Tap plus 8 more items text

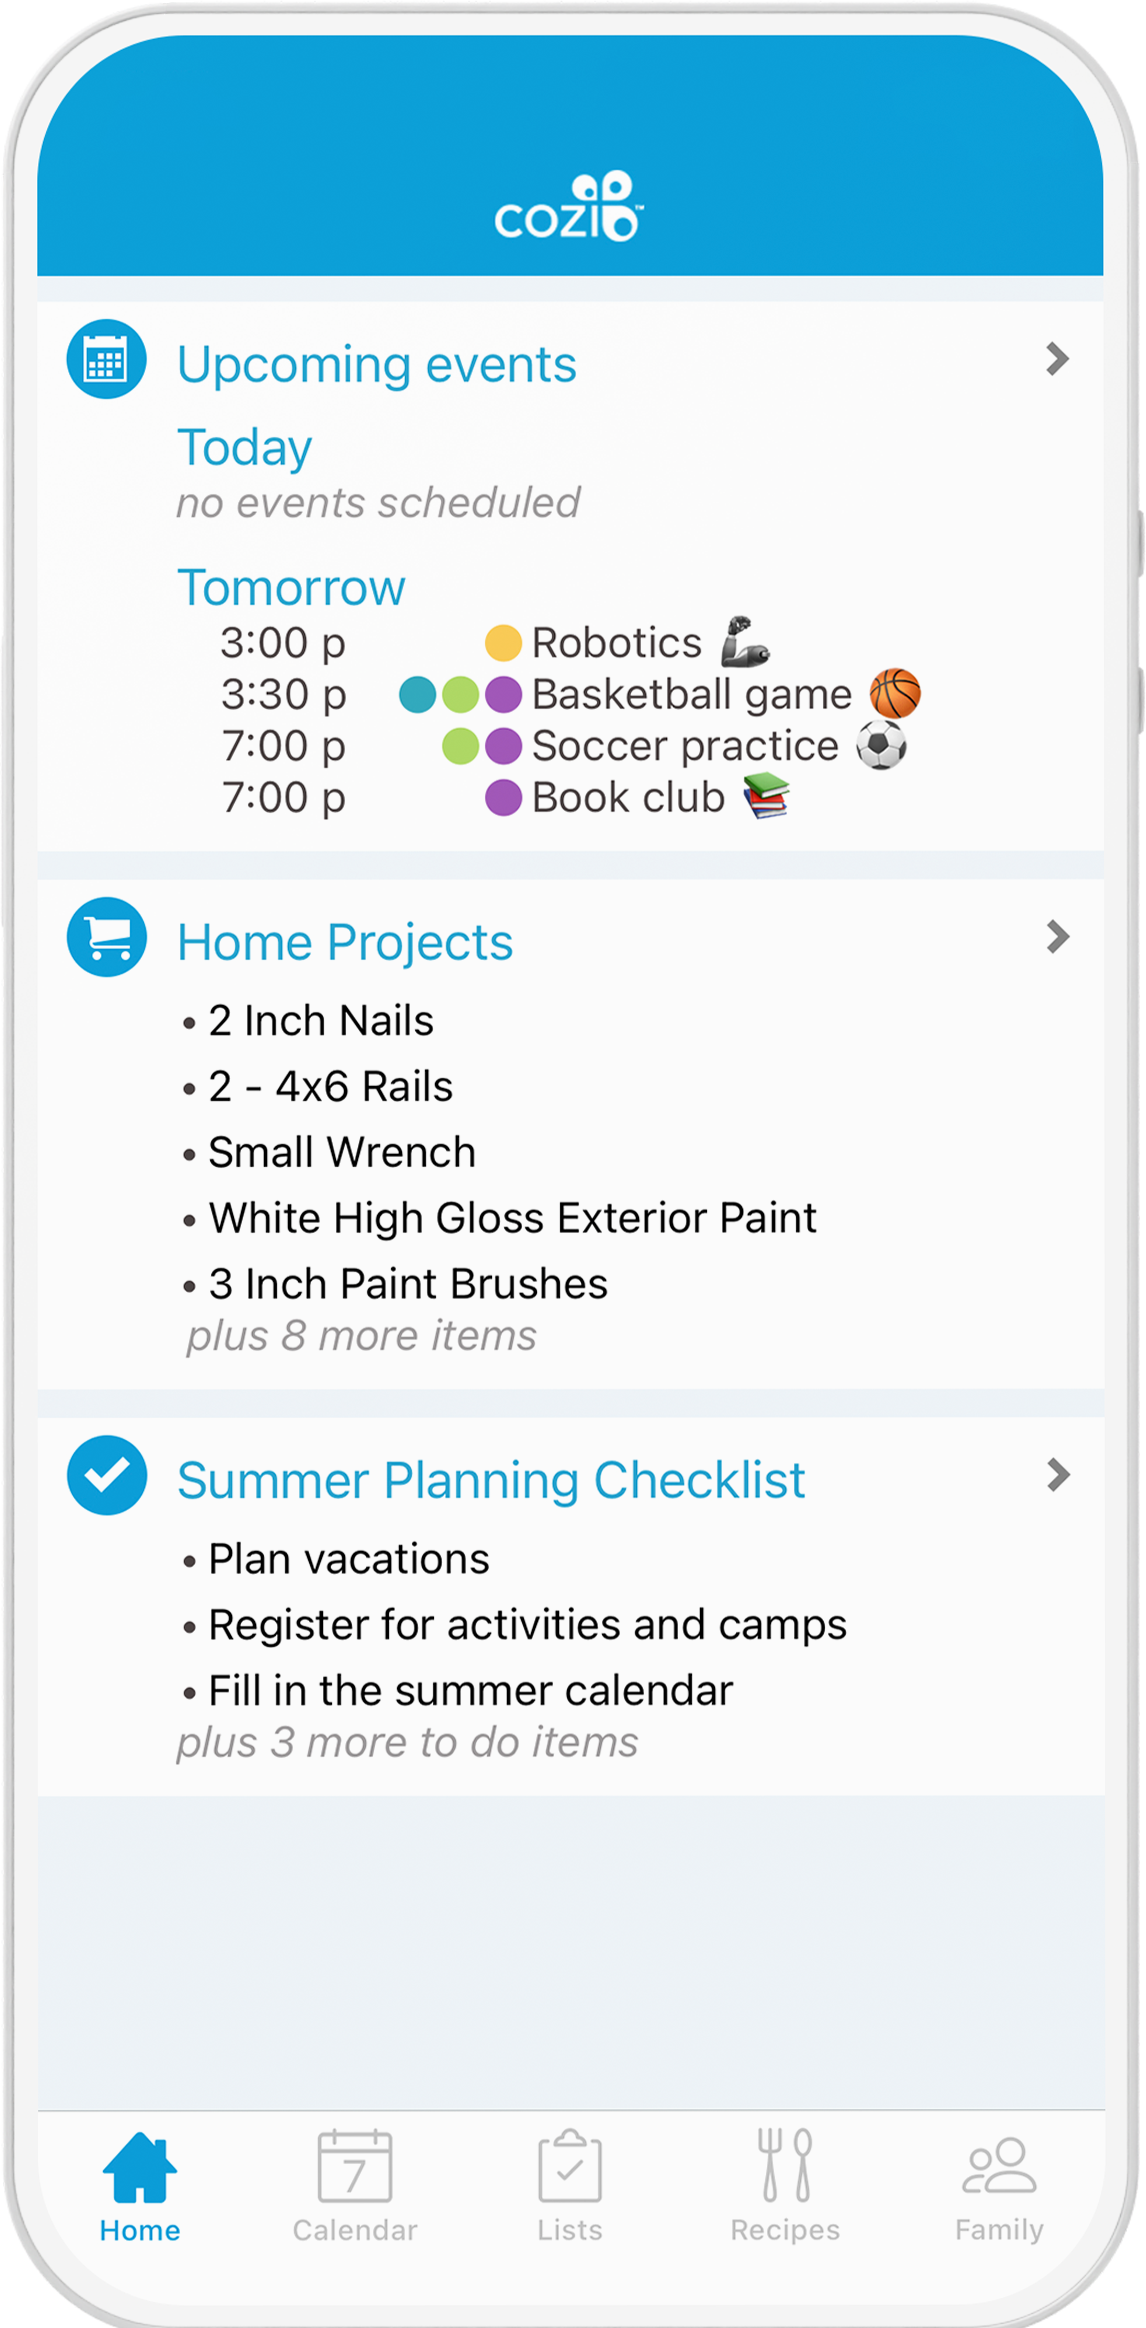coord(362,1336)
